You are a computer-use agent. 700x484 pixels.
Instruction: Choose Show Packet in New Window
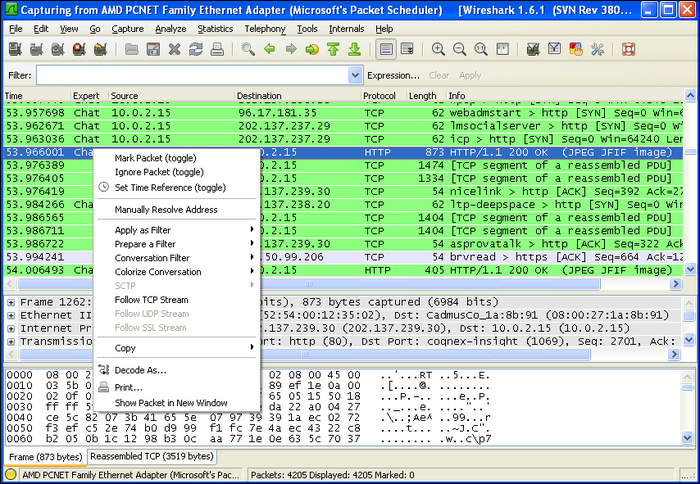tap(176, 403)
